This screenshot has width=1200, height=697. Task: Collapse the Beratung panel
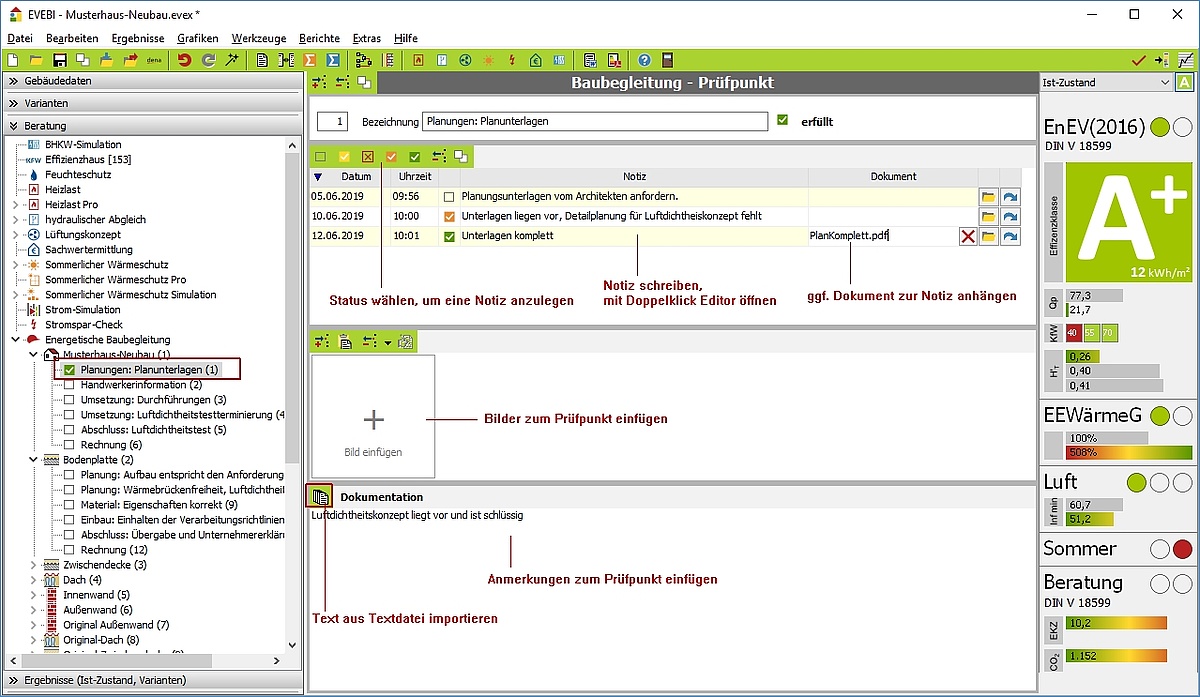(x=151, y=126)
